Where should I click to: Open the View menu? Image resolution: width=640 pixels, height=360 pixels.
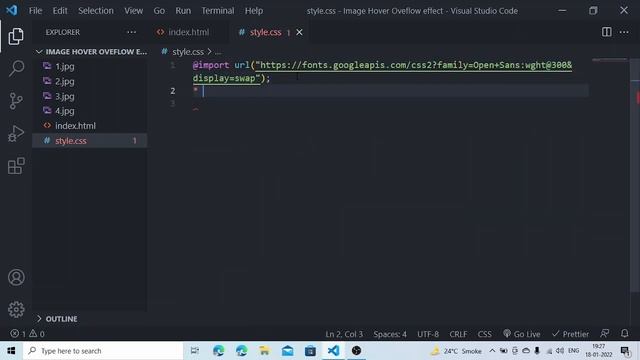[x=133, y=11]
